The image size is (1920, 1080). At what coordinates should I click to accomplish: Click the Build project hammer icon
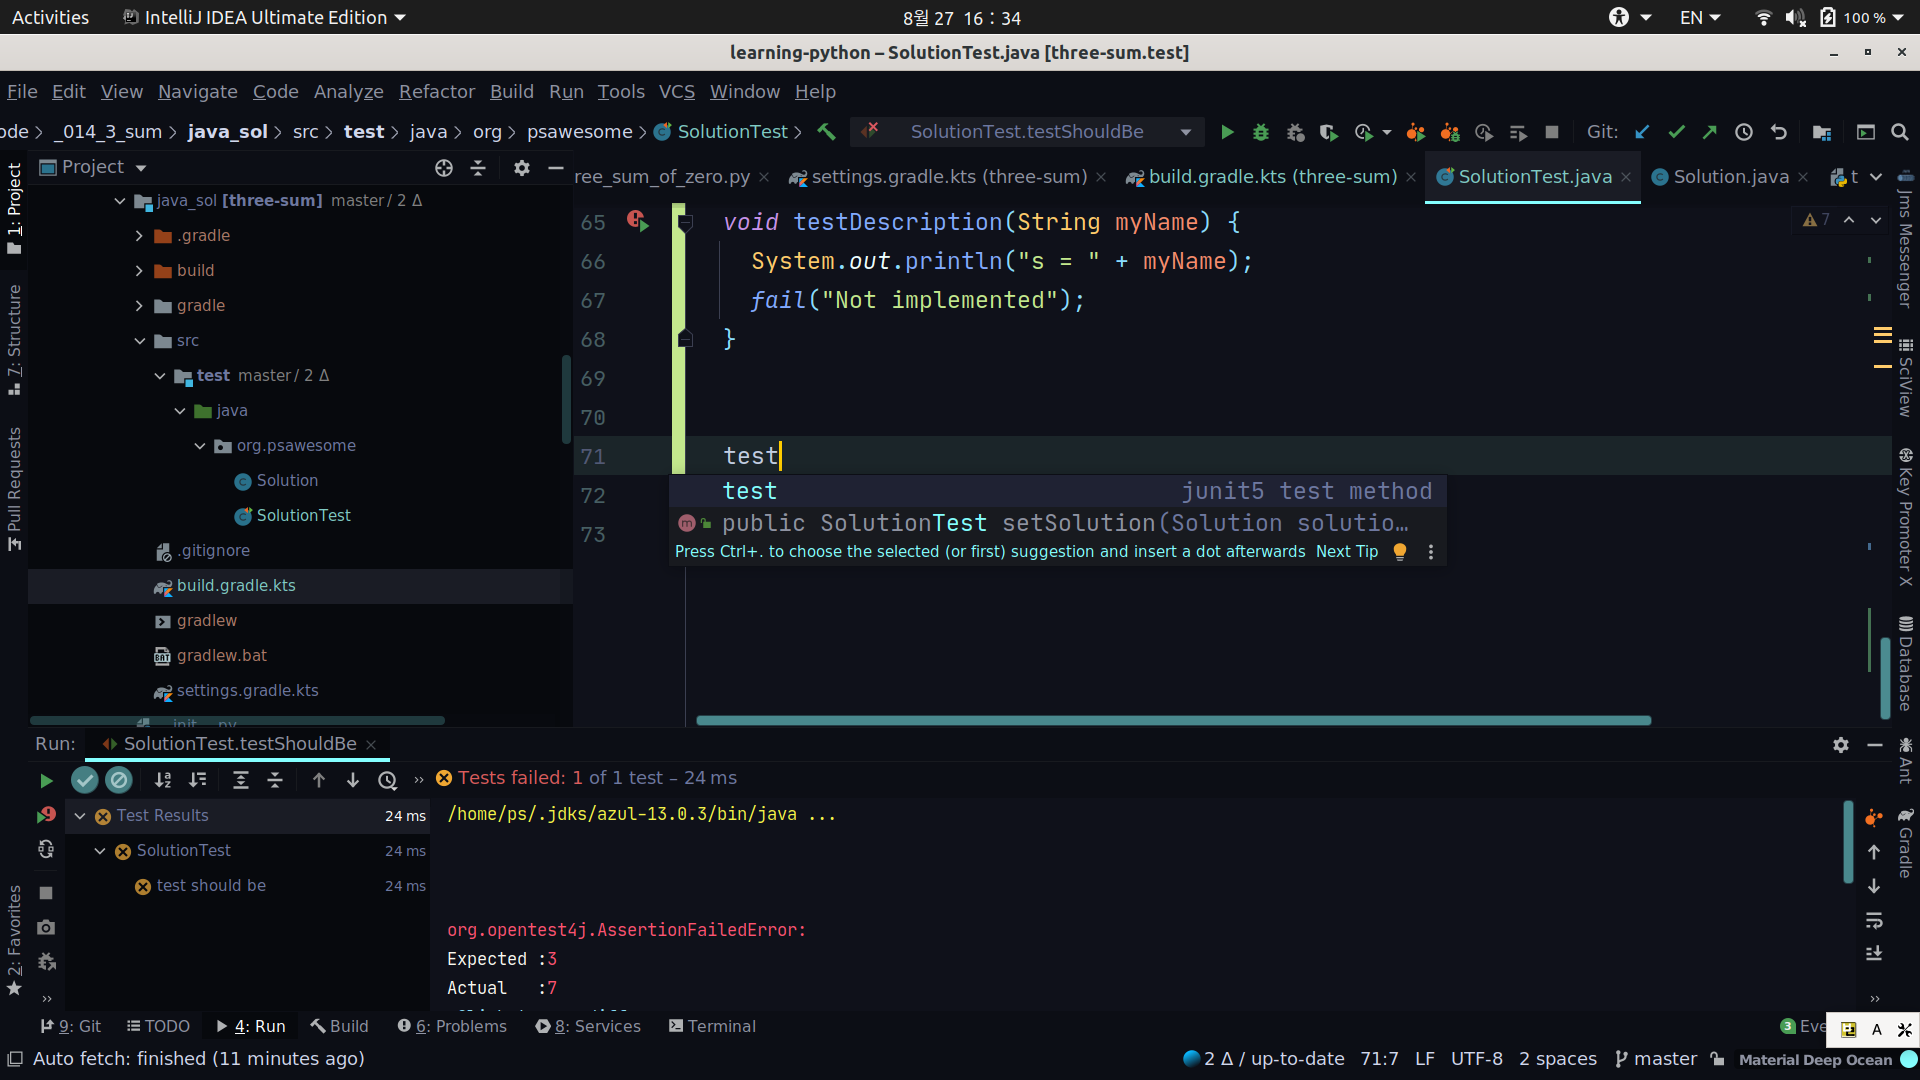(x=826, y=132)
